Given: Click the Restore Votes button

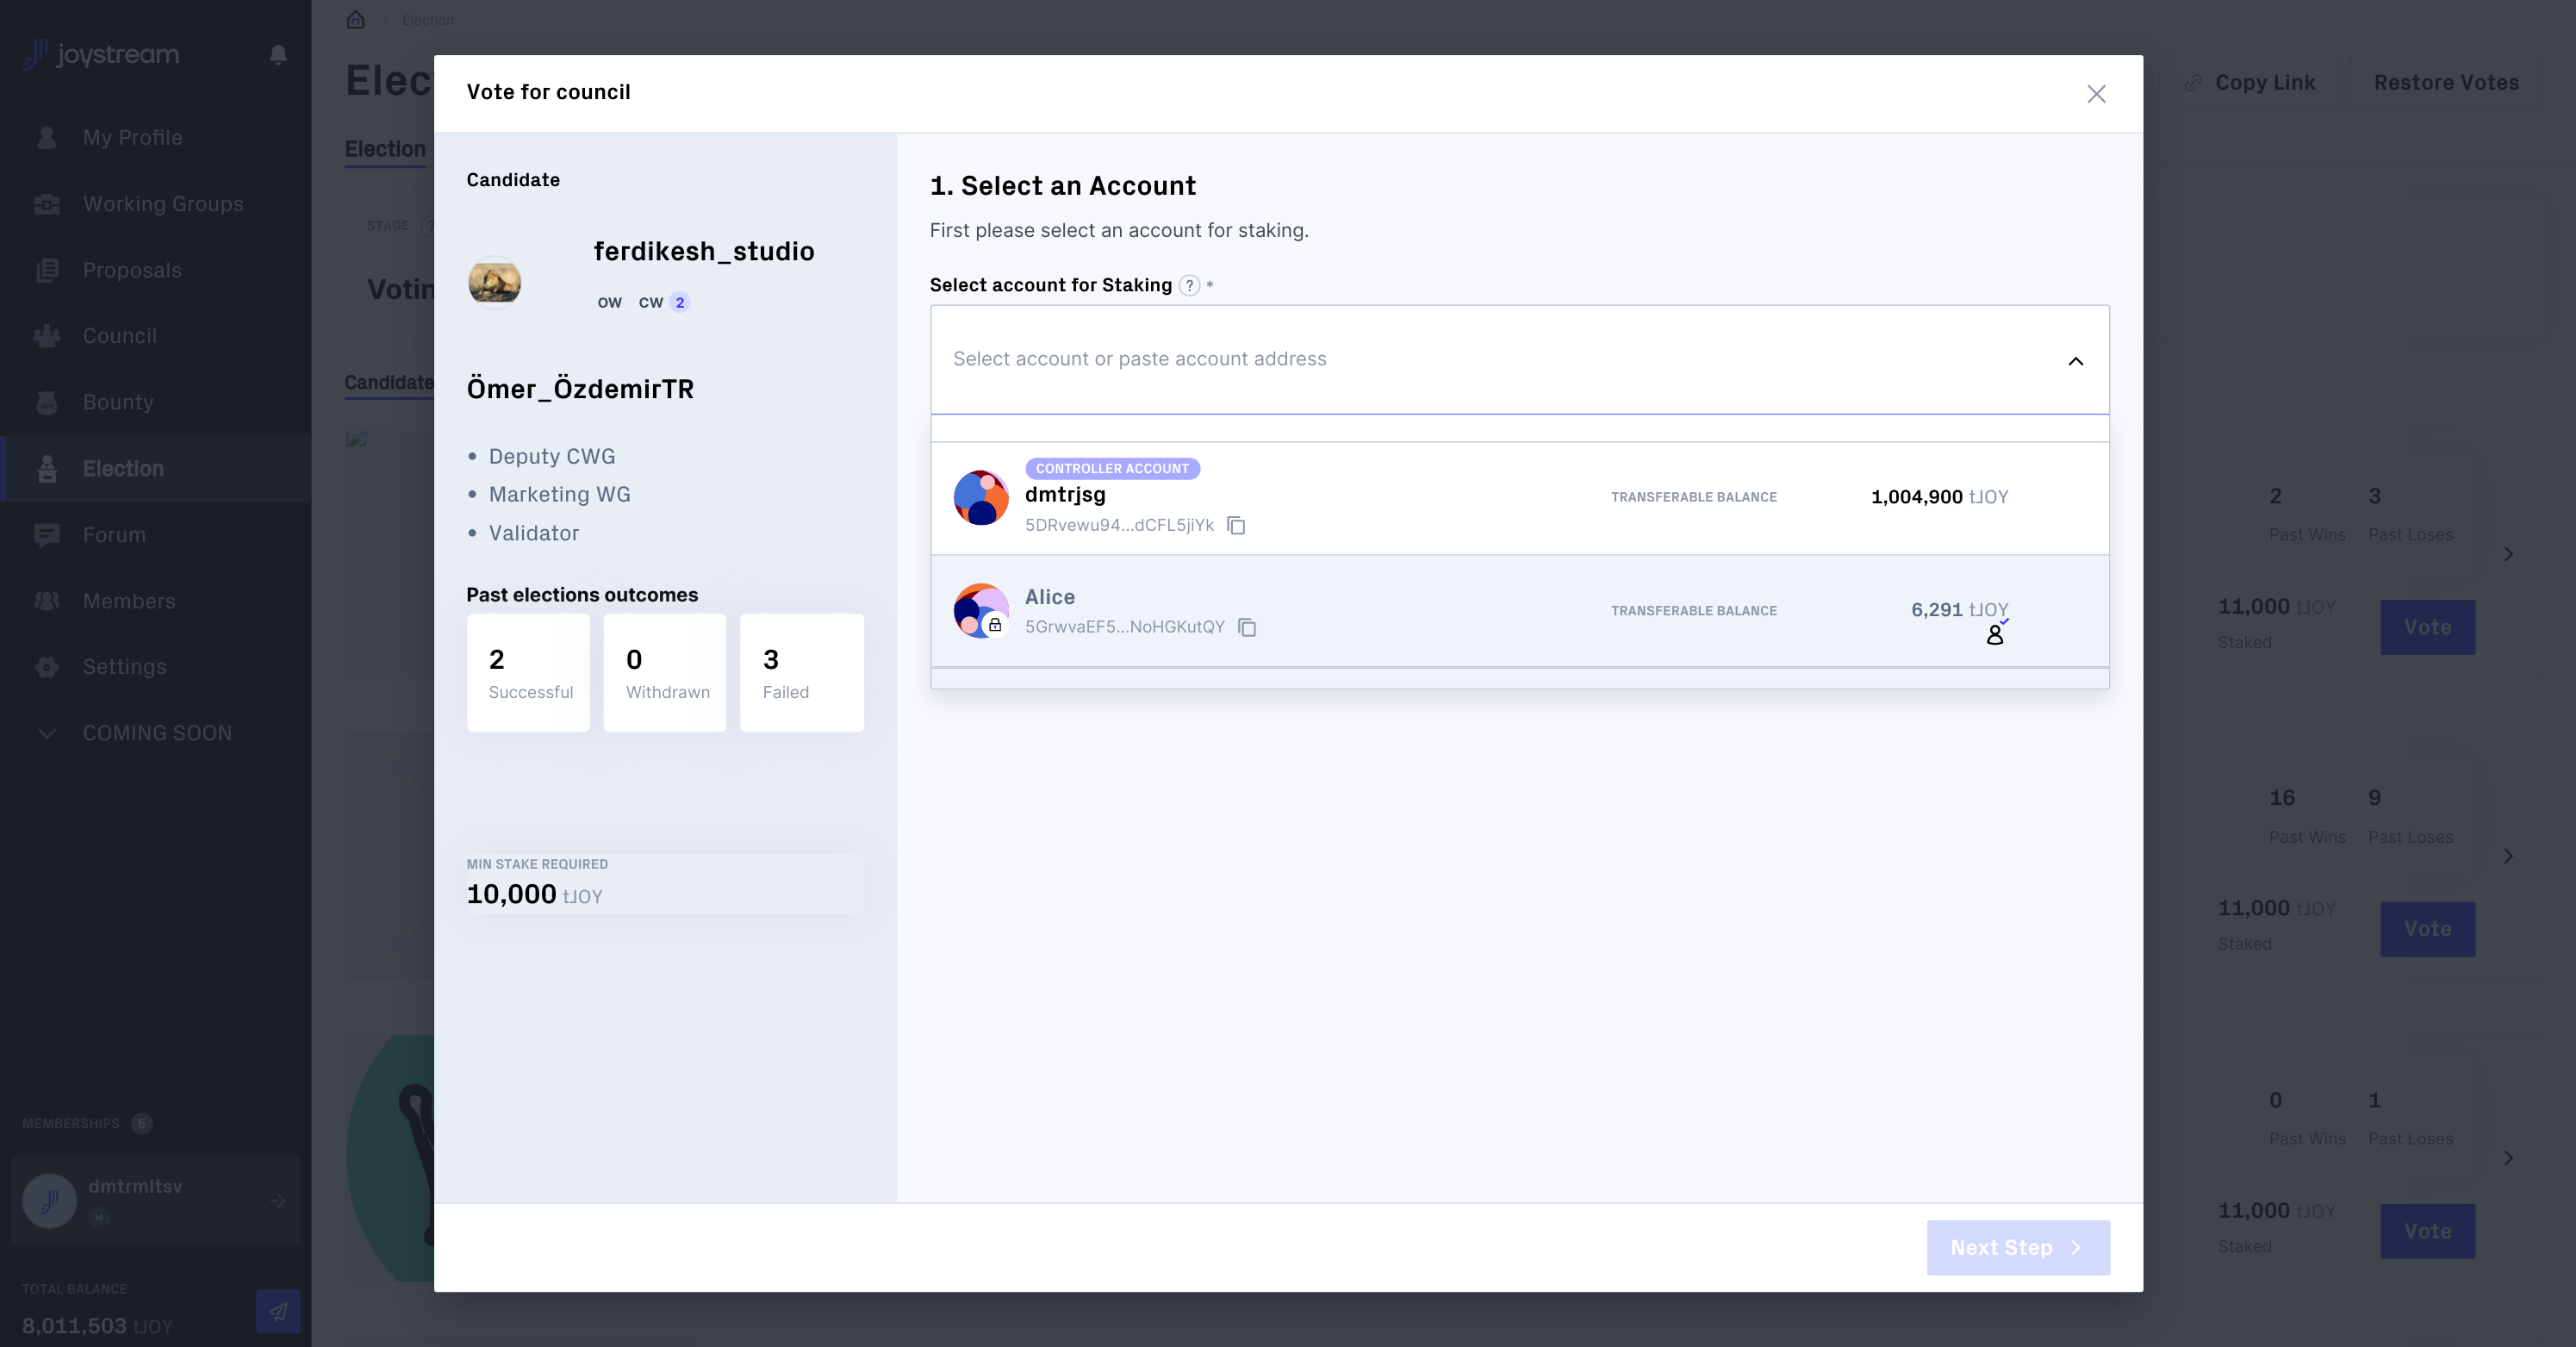Looking at the screenshot, I should (2446, 82).
